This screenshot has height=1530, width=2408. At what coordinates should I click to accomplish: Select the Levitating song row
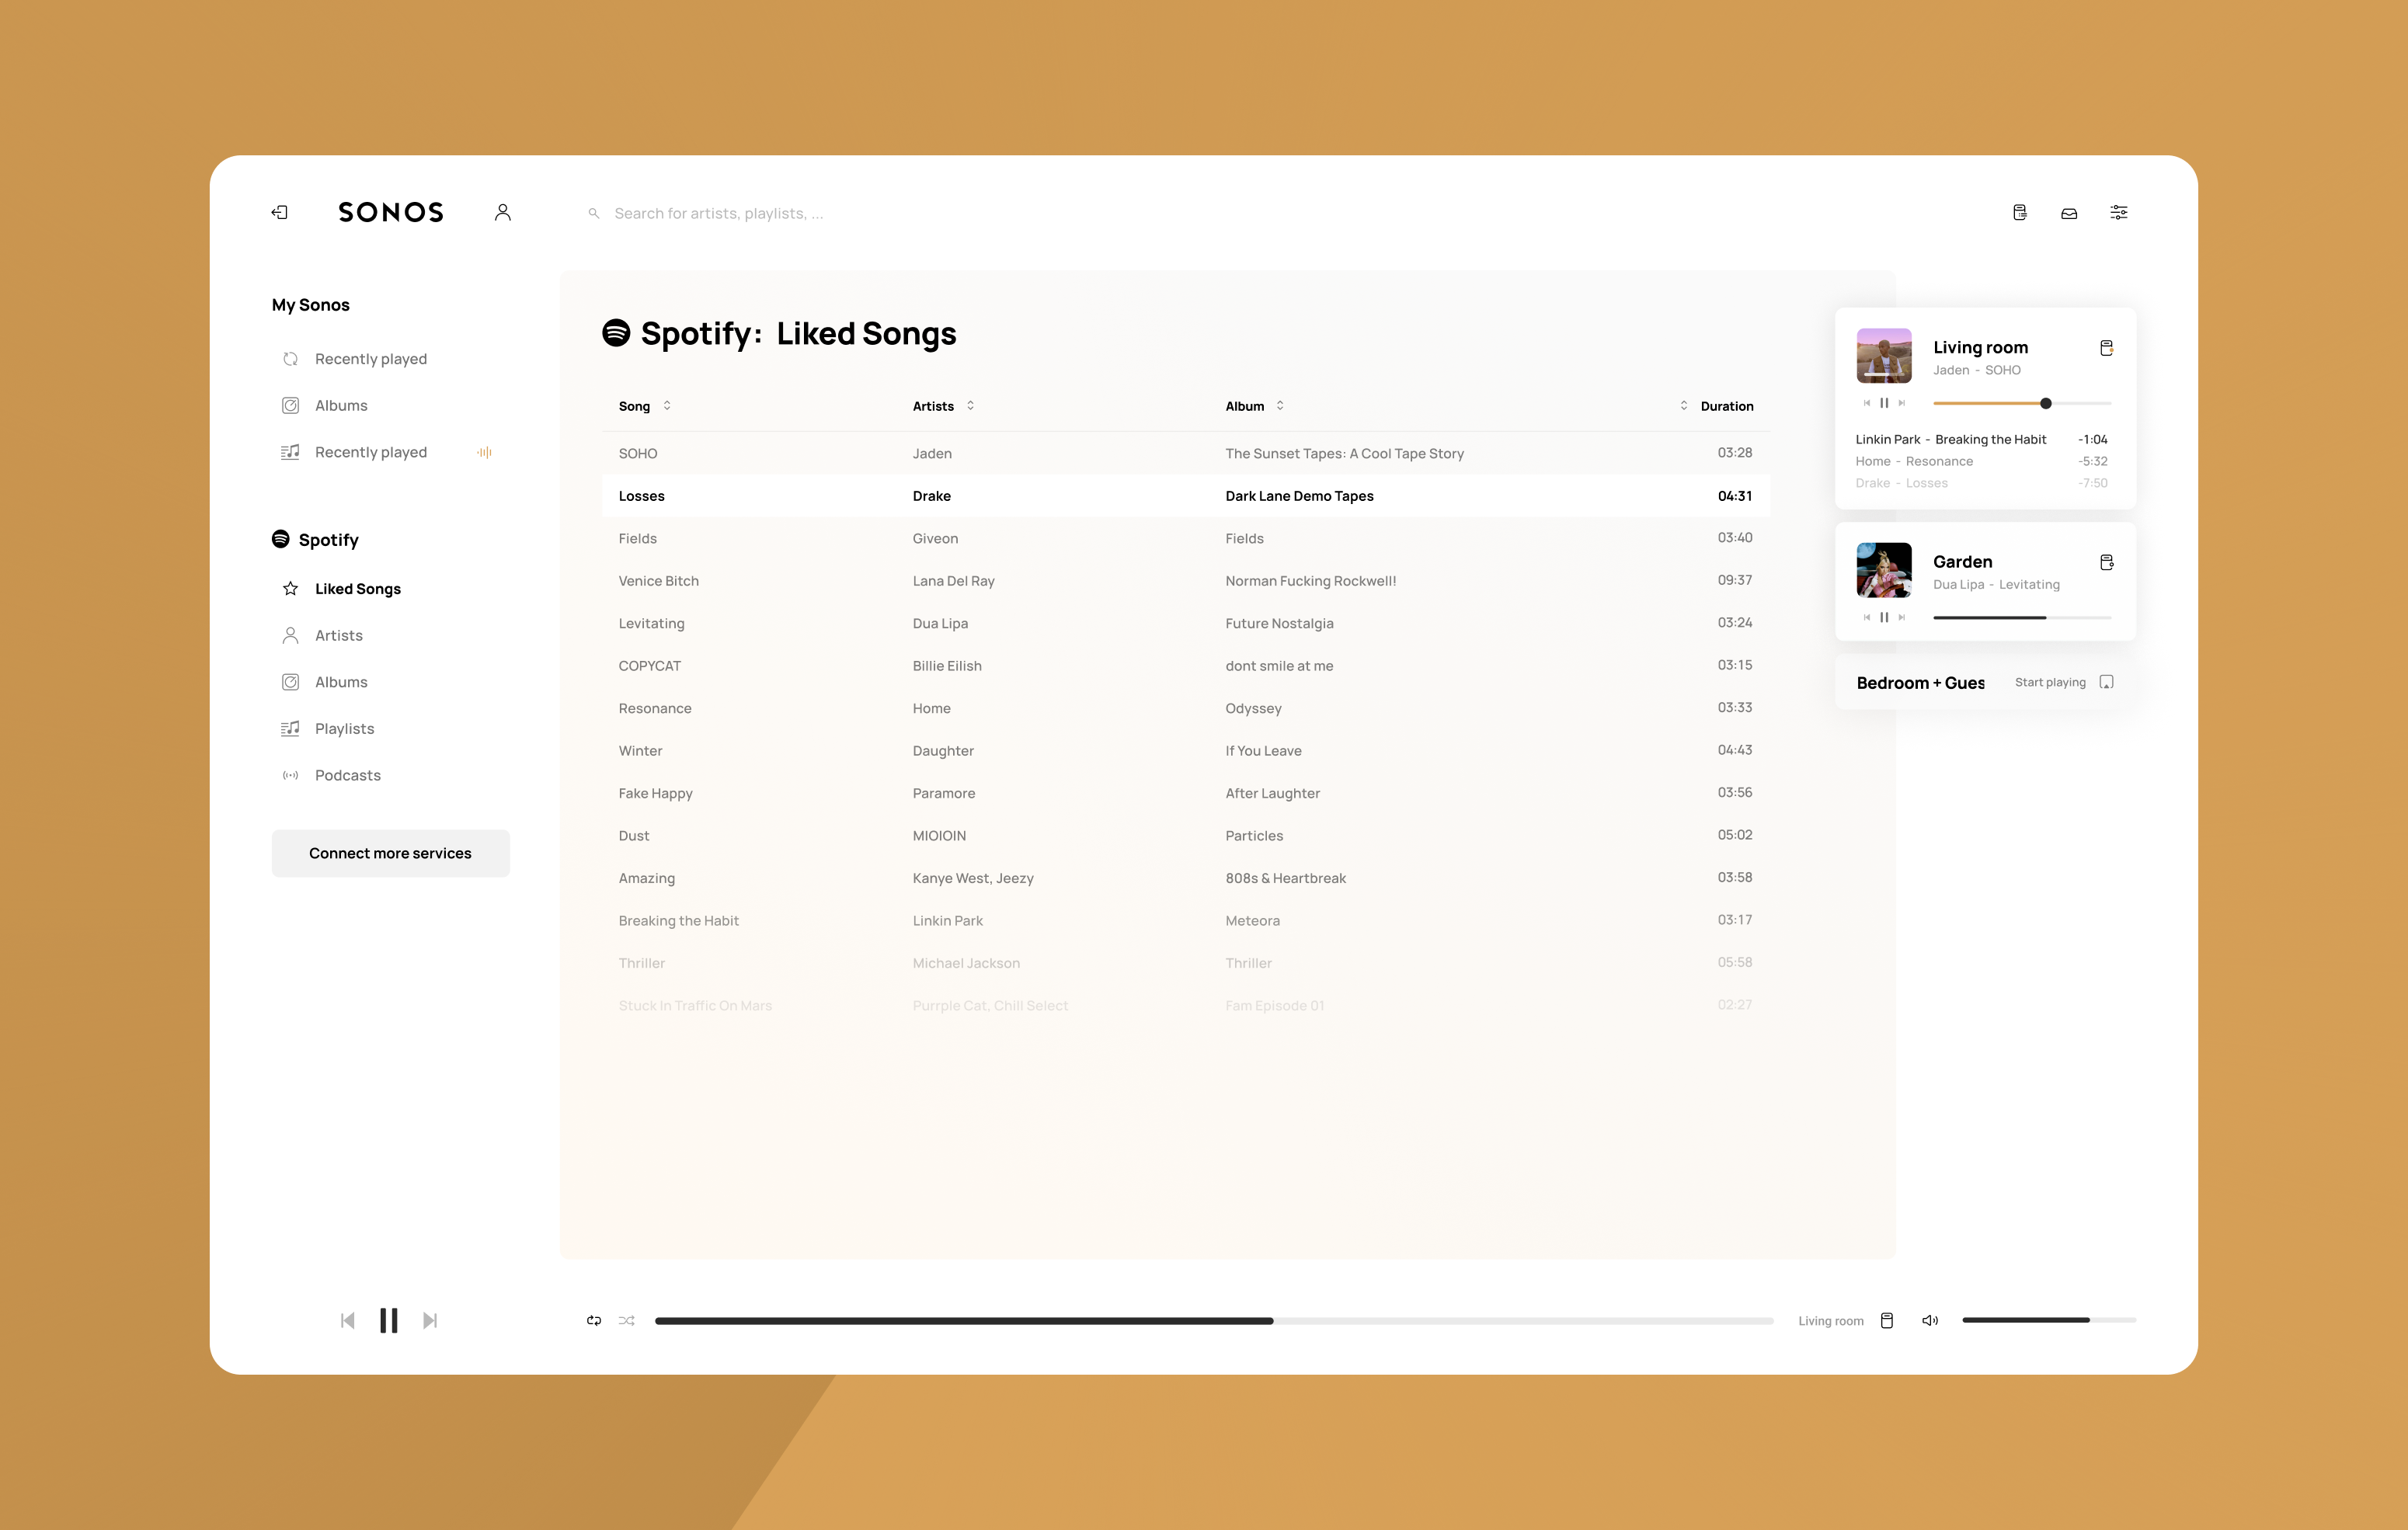[x=1186, y=623]
